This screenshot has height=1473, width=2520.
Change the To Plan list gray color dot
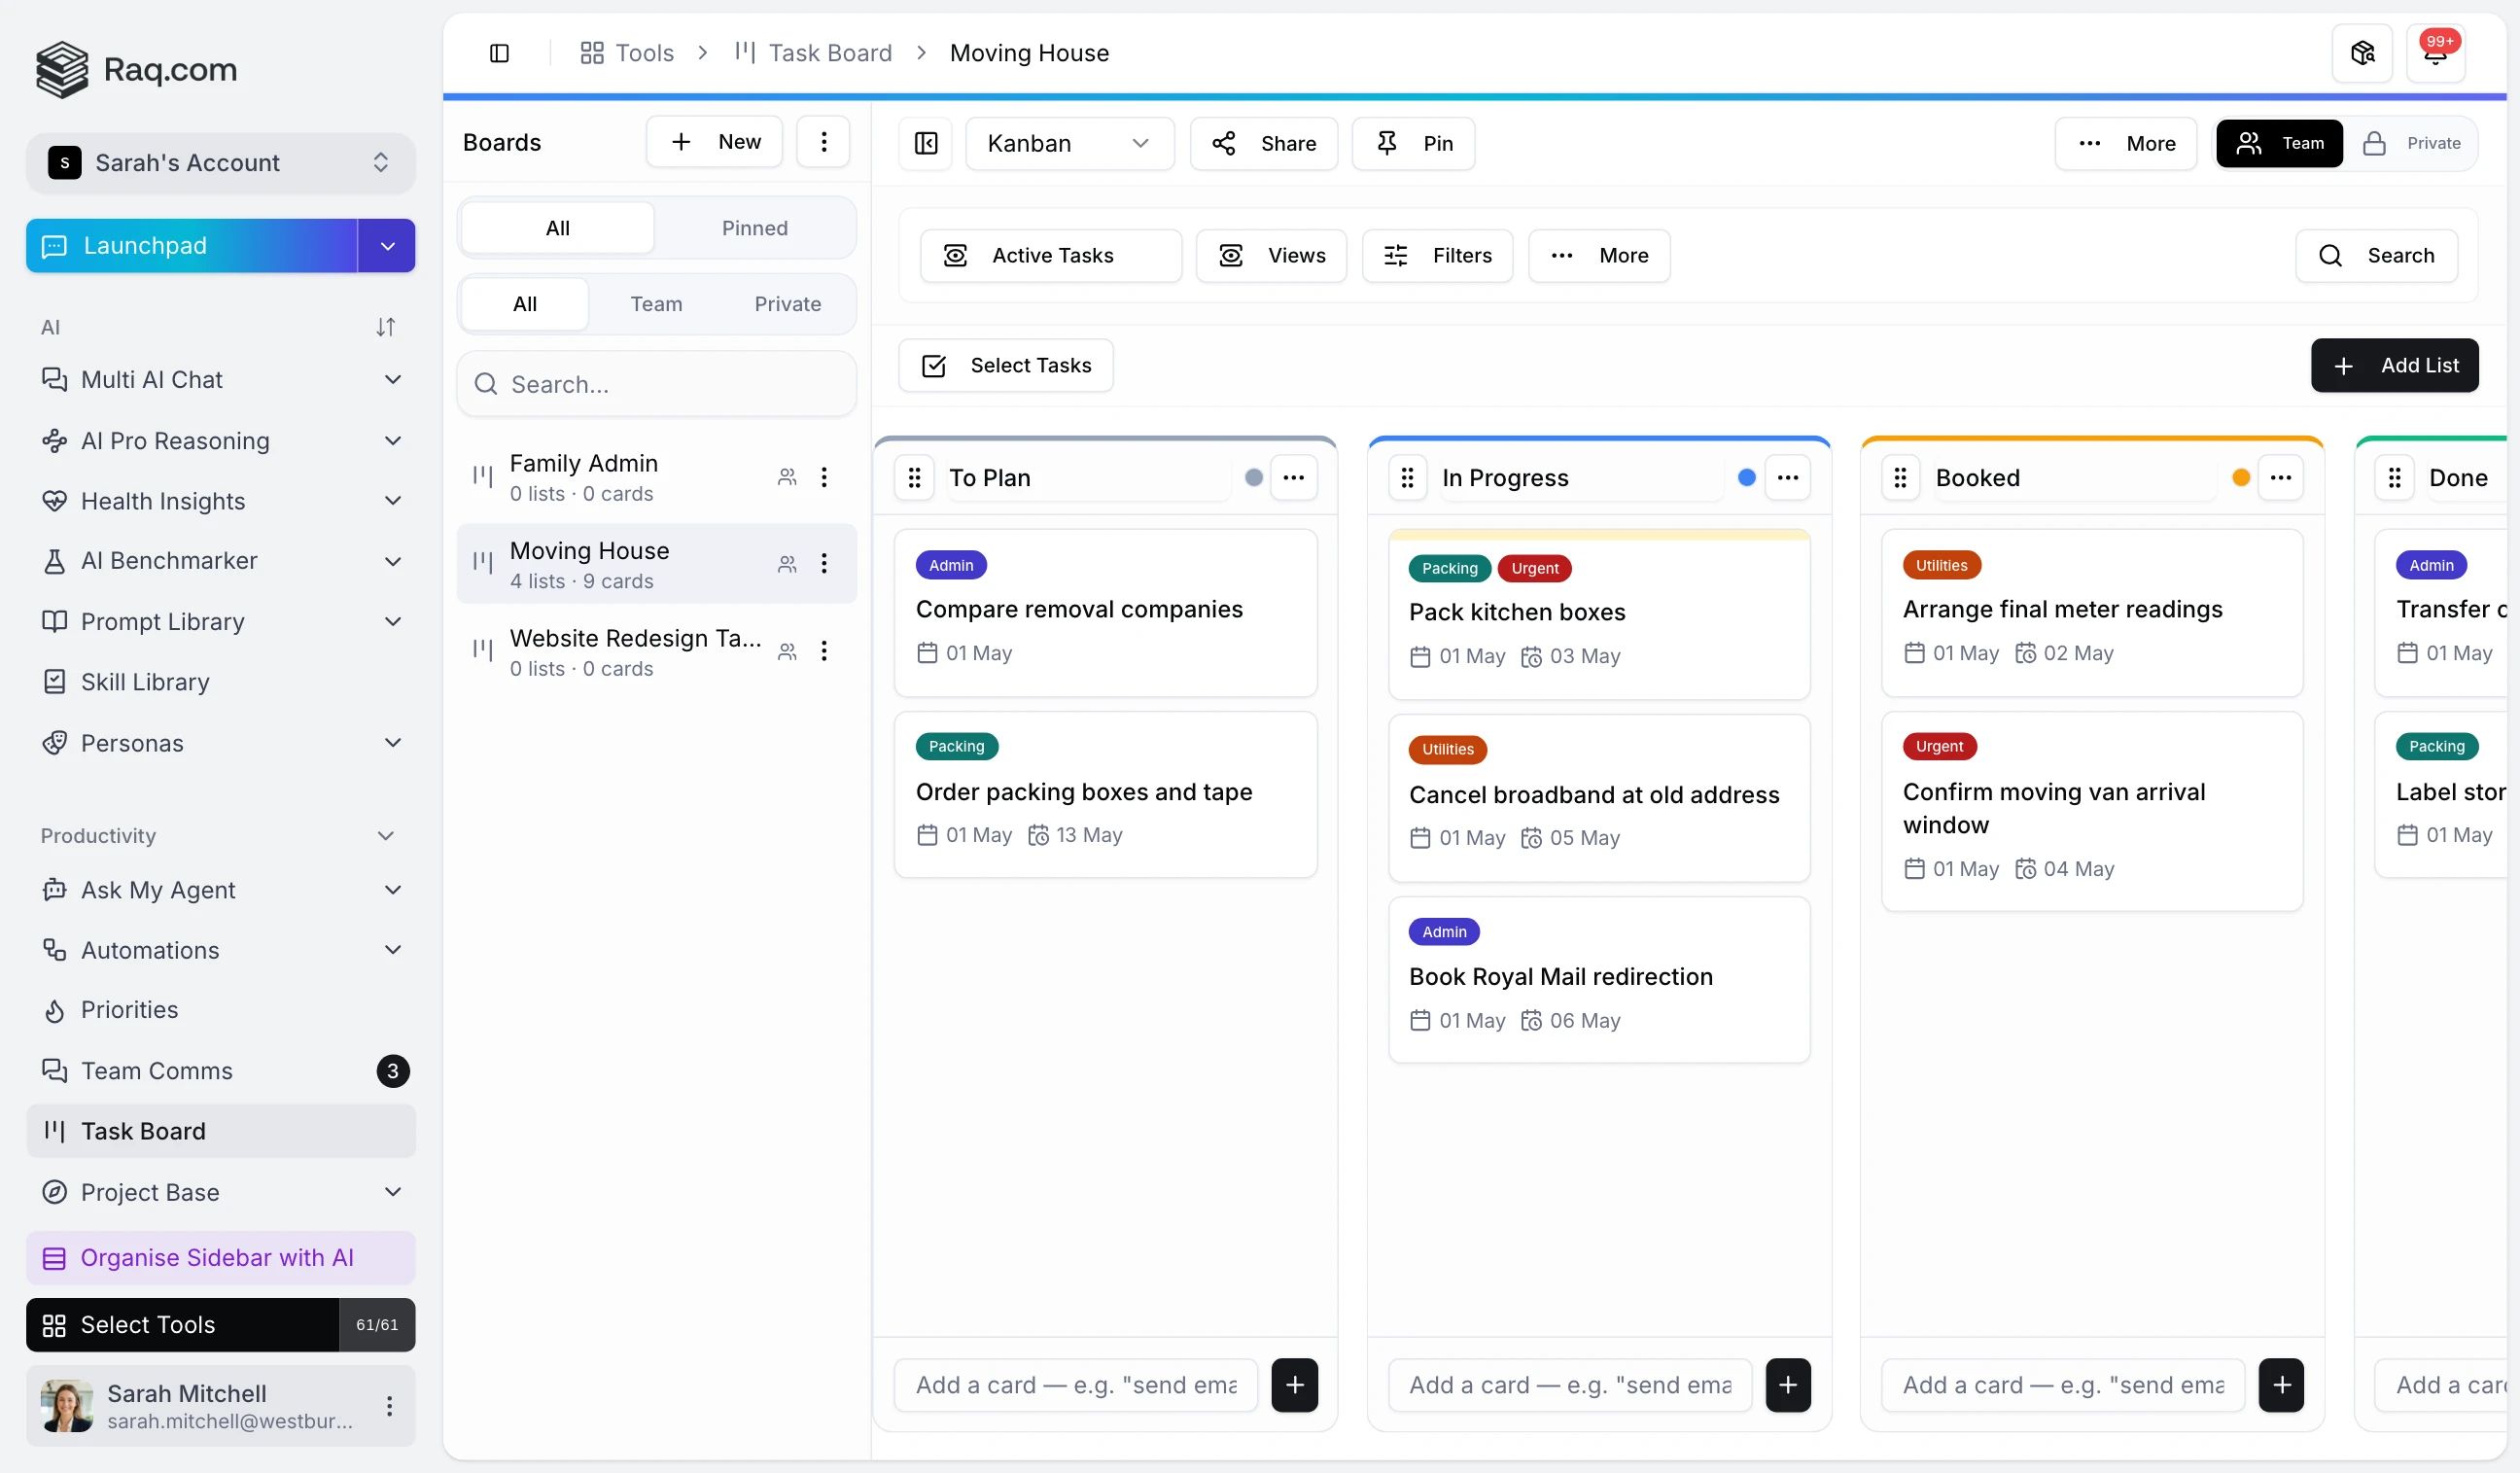coord(1253,478)
